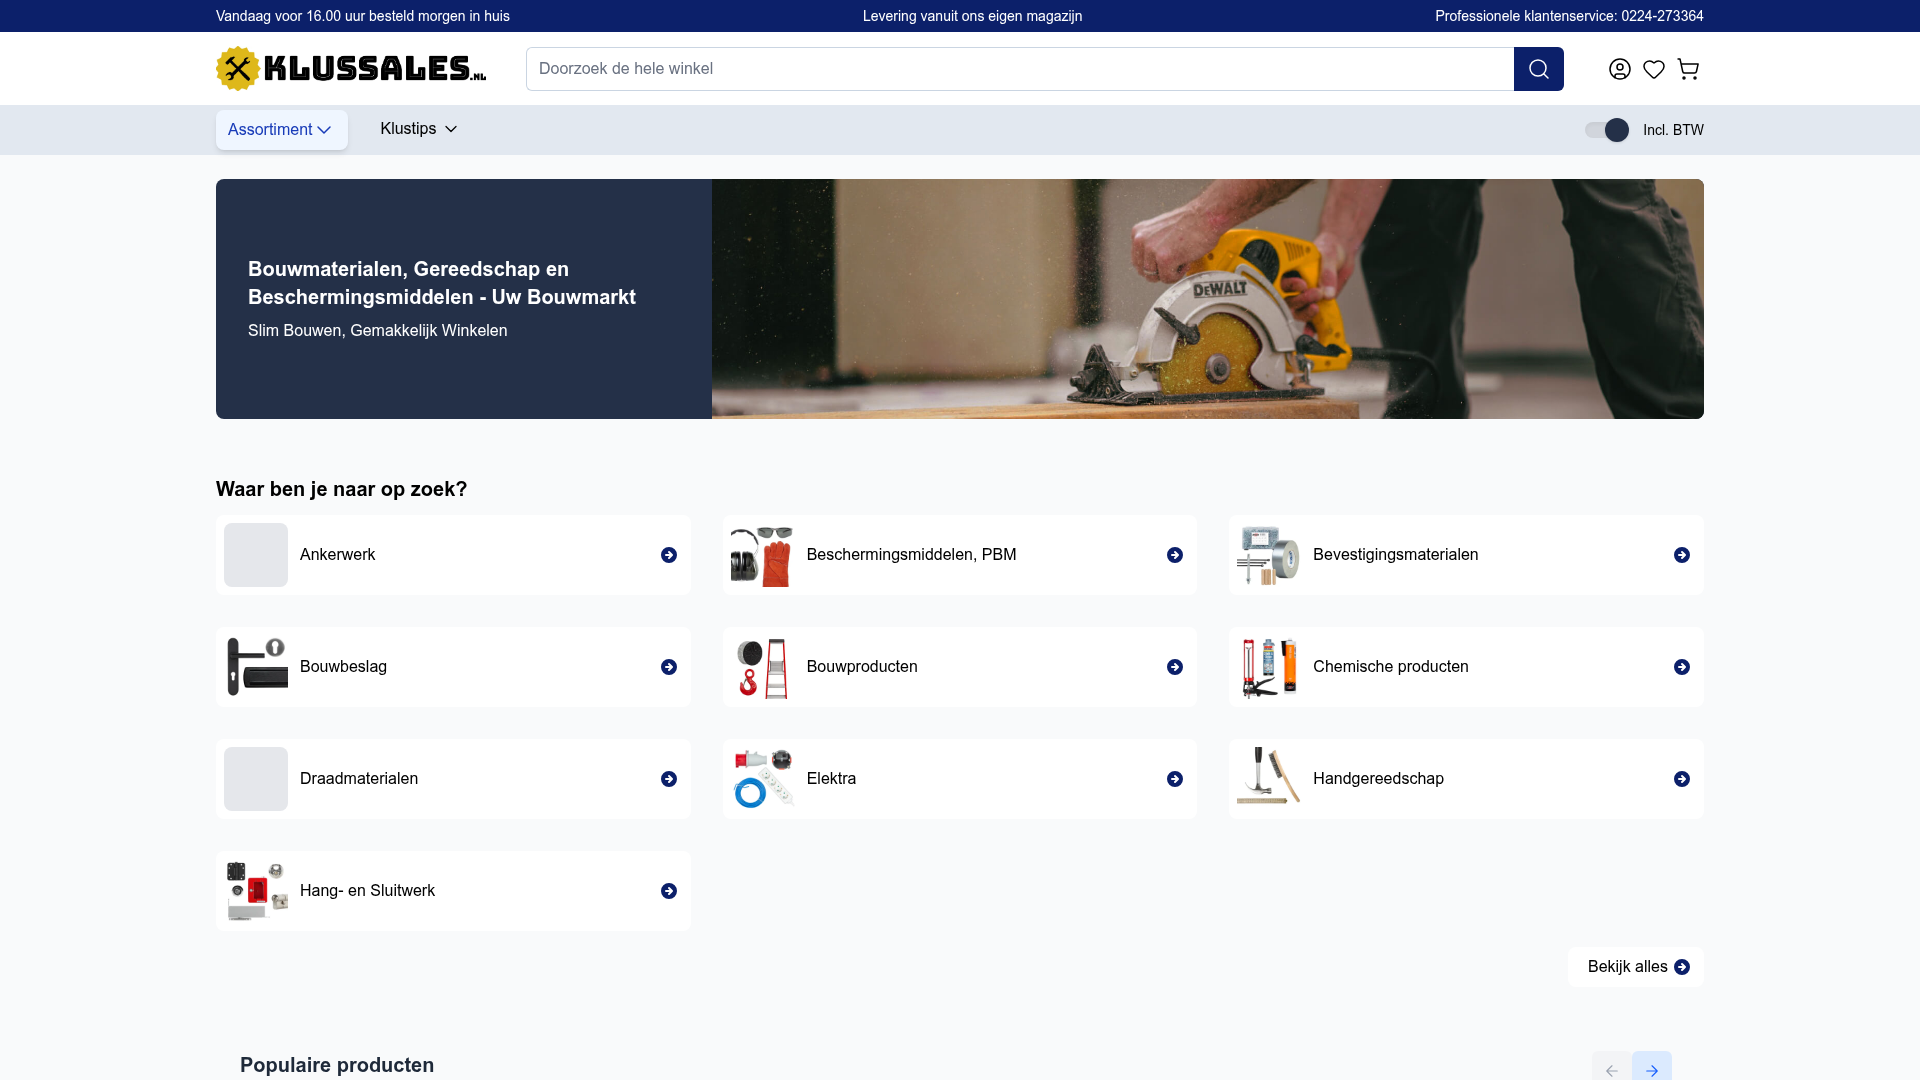Expand the Assortiment dropdown menu
The width and height of the screenshot is (1920, 1080).
pyautogui.click(x=281, y=130)
